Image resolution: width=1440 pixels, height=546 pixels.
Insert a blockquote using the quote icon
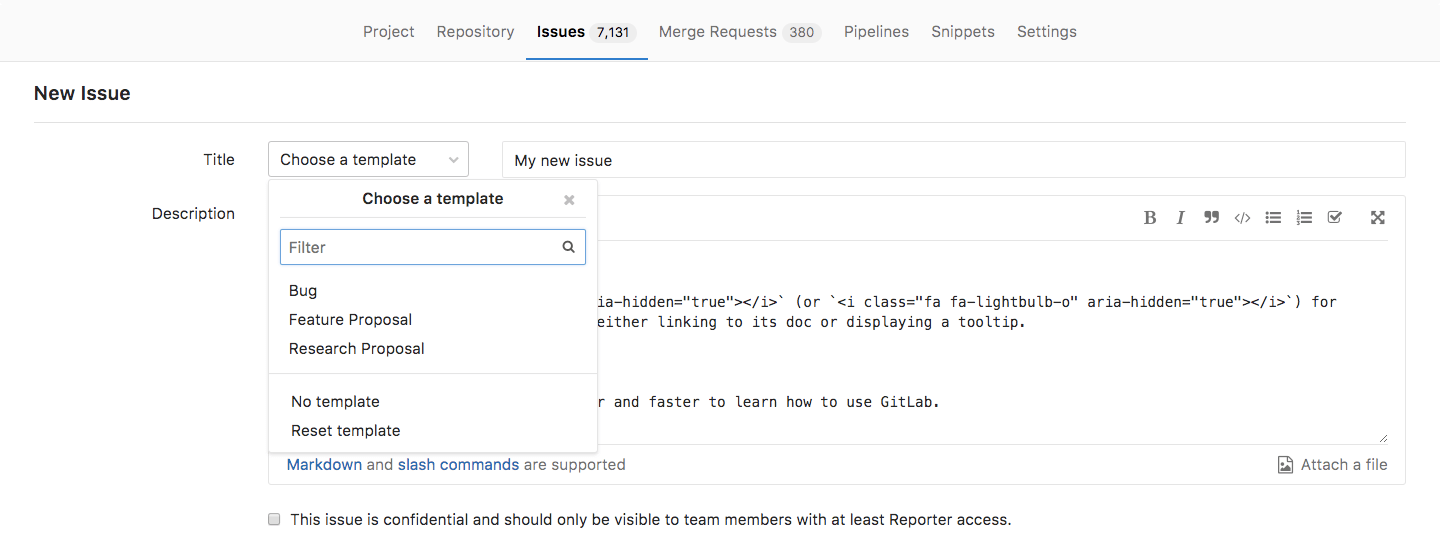click(1211, 218)
